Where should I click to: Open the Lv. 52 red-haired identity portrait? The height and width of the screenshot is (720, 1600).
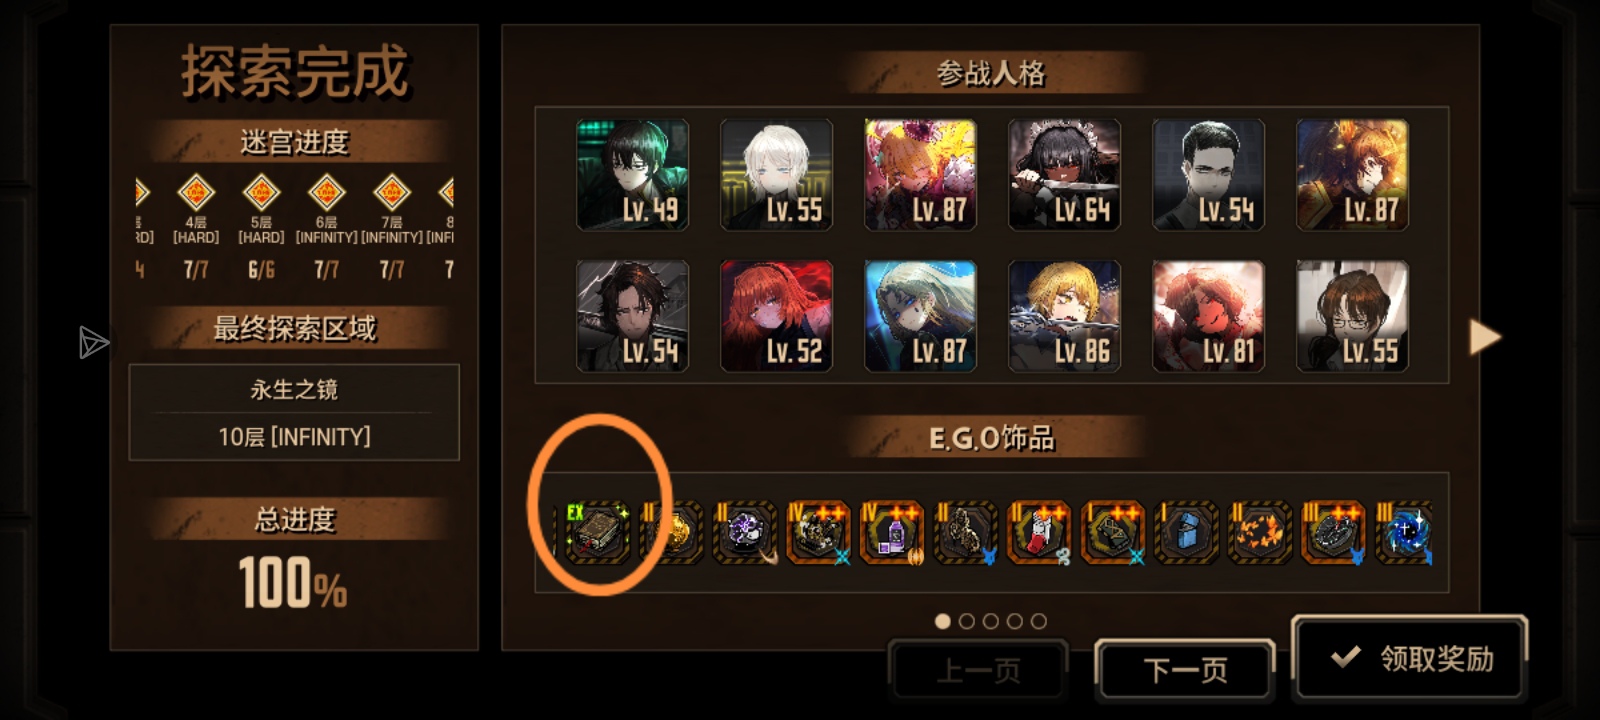click(777, 316)
